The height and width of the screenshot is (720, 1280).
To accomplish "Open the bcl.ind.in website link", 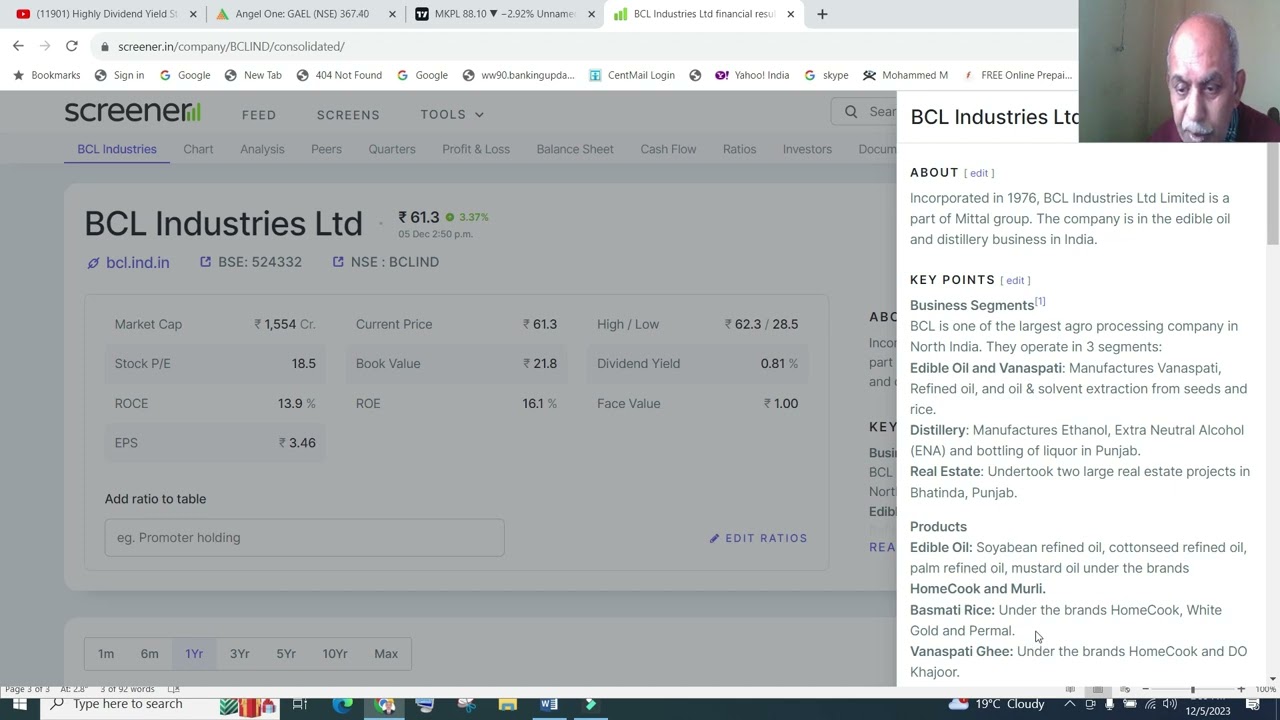I will pyautogui.click(x=128, y=263).
